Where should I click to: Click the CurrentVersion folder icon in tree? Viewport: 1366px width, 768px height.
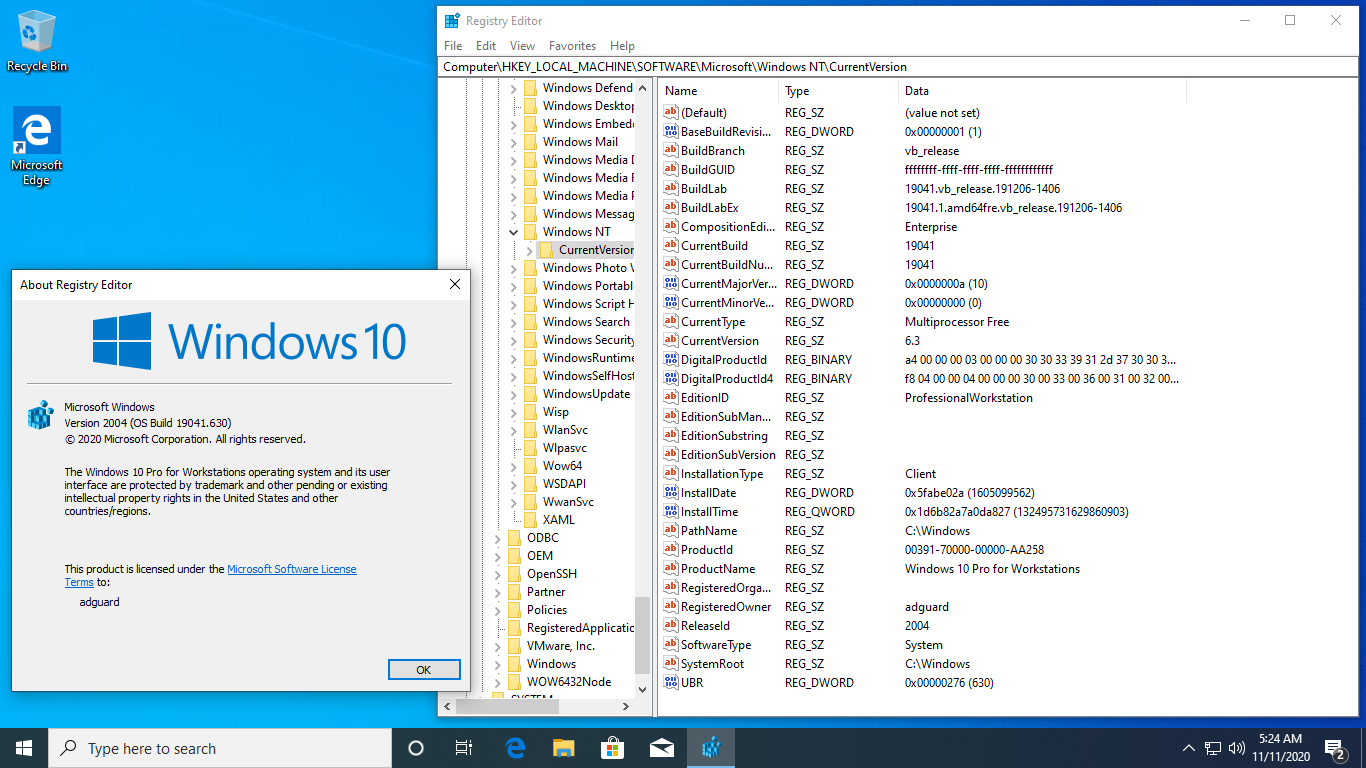coord(546,250)
